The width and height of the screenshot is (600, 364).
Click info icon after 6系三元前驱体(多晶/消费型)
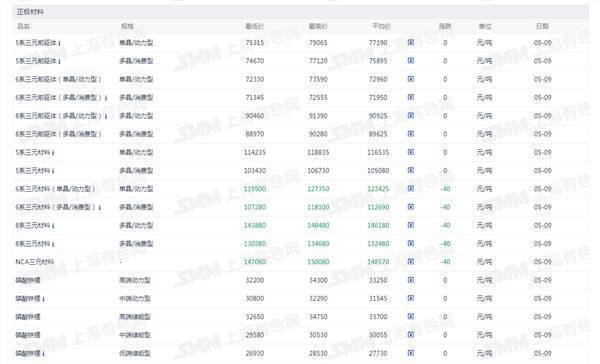[106, 98]
